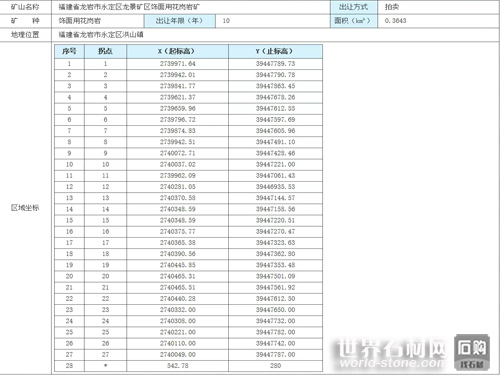Select X value 2739874.83 in row 7
500x375 pixels.
coord(178,131)
